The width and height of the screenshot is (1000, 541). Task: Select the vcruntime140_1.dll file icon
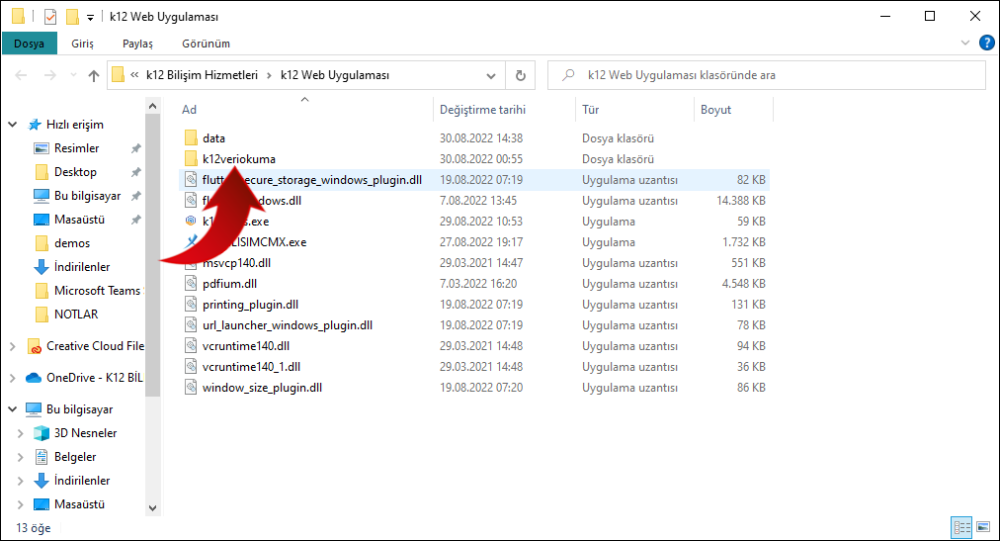pyautogui.click(x=191, y=367)
